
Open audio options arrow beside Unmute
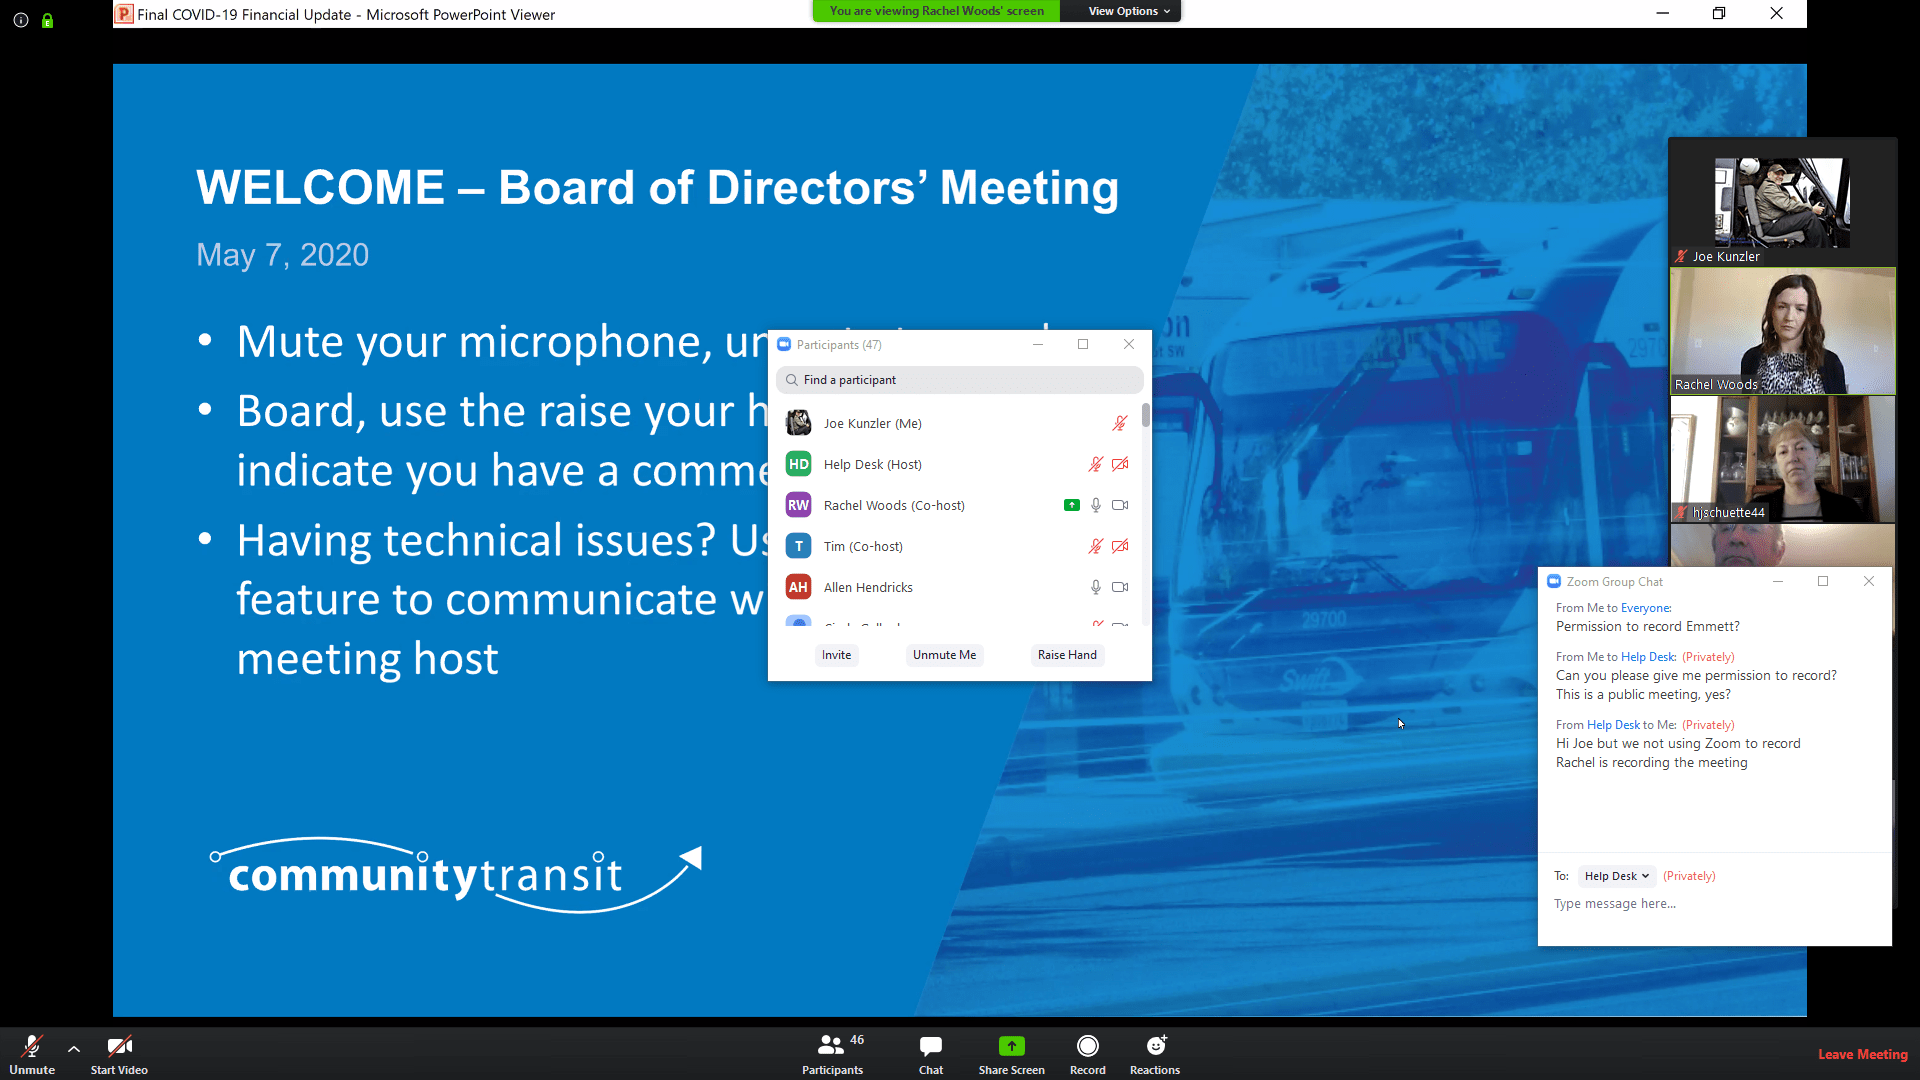click(x=74, y=1049)
